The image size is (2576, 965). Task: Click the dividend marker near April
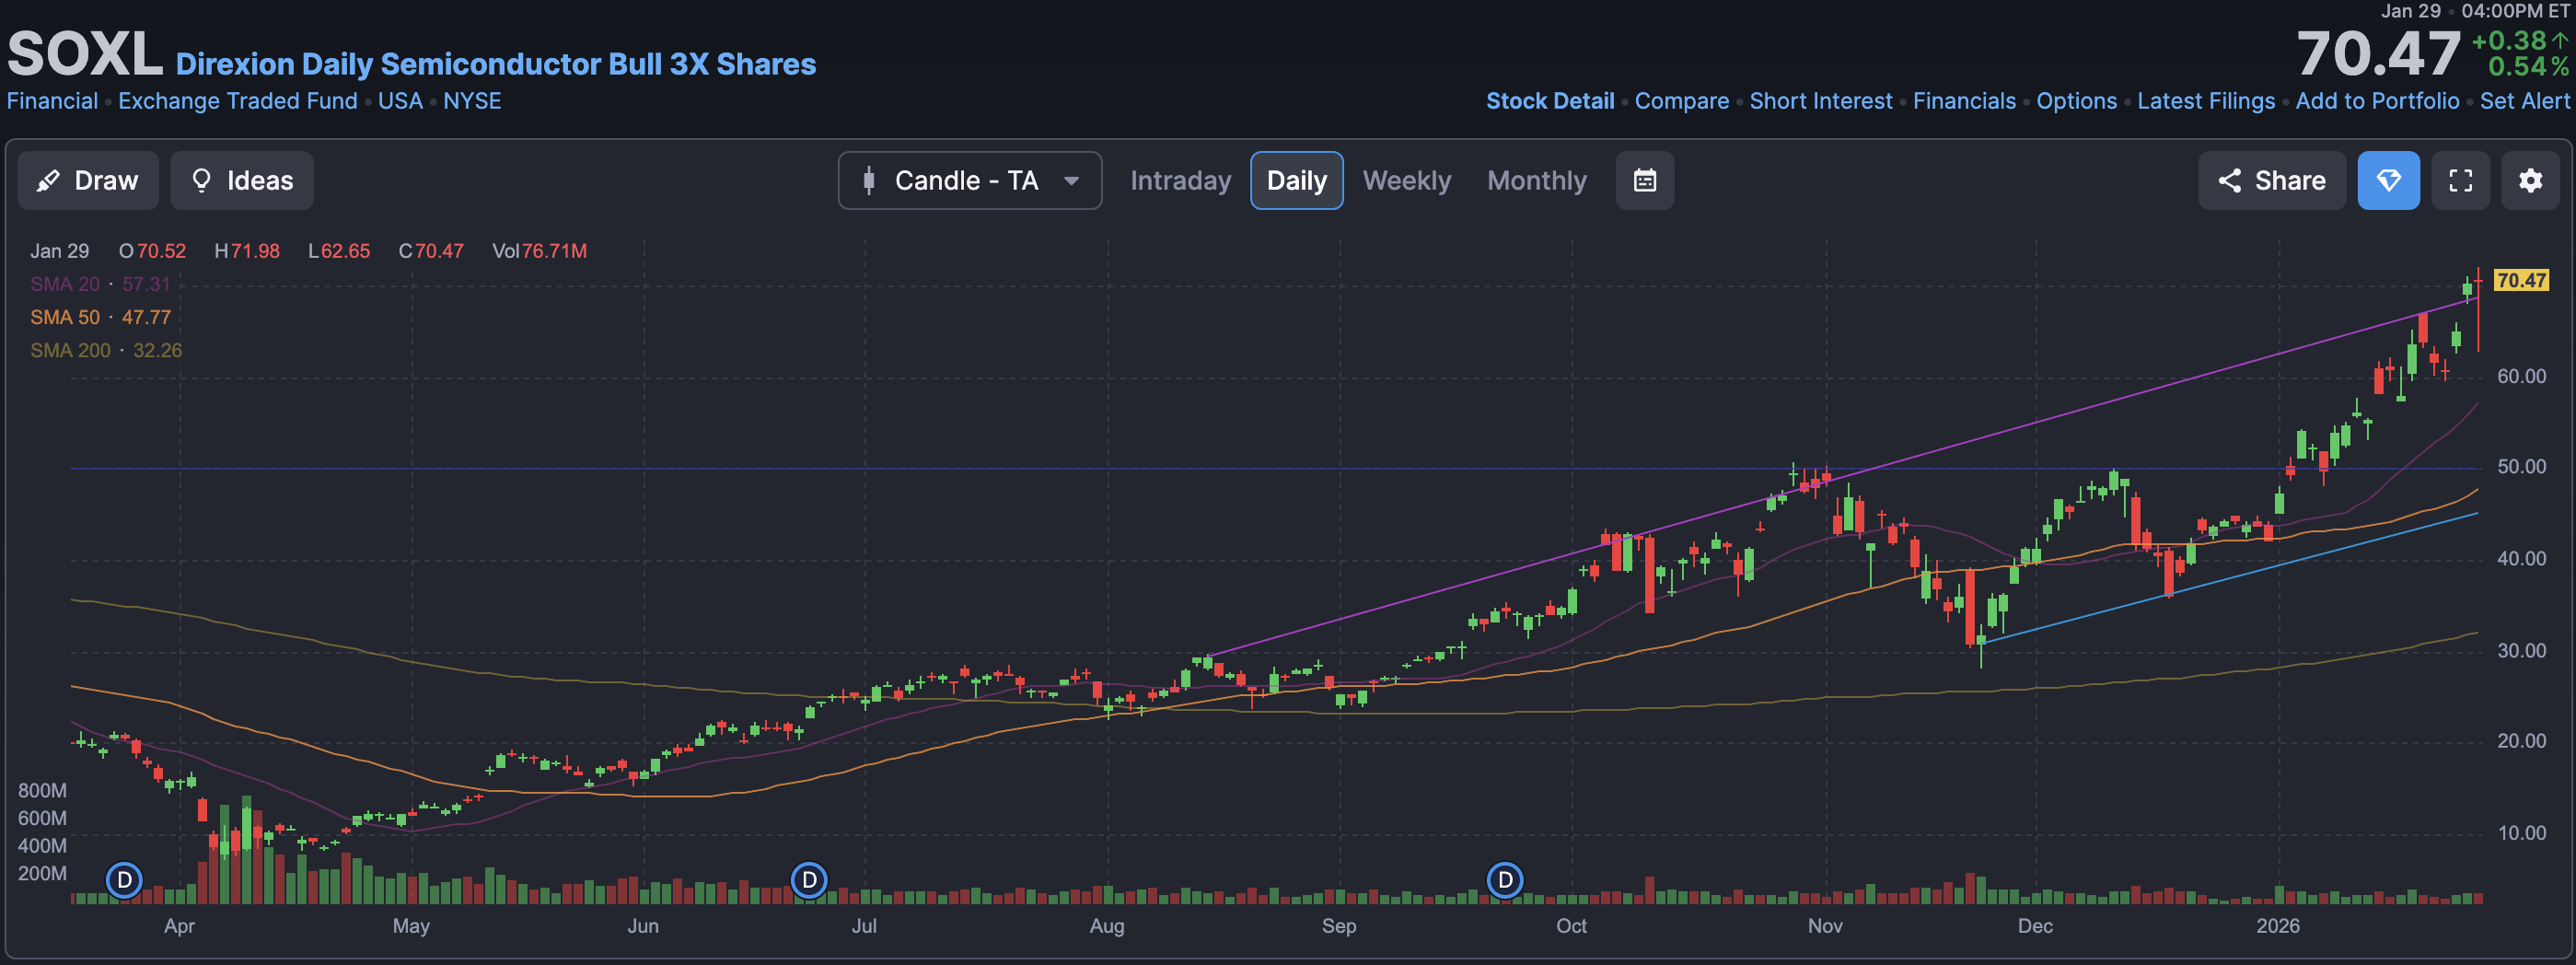coord(124,880)
